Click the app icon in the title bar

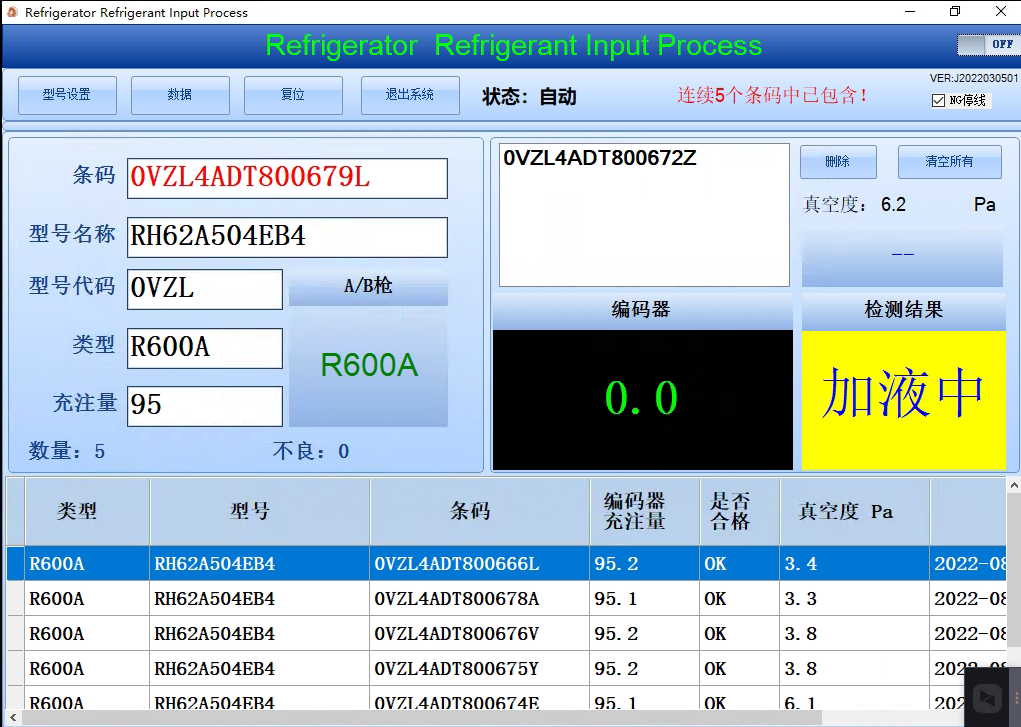click(12, 13)
